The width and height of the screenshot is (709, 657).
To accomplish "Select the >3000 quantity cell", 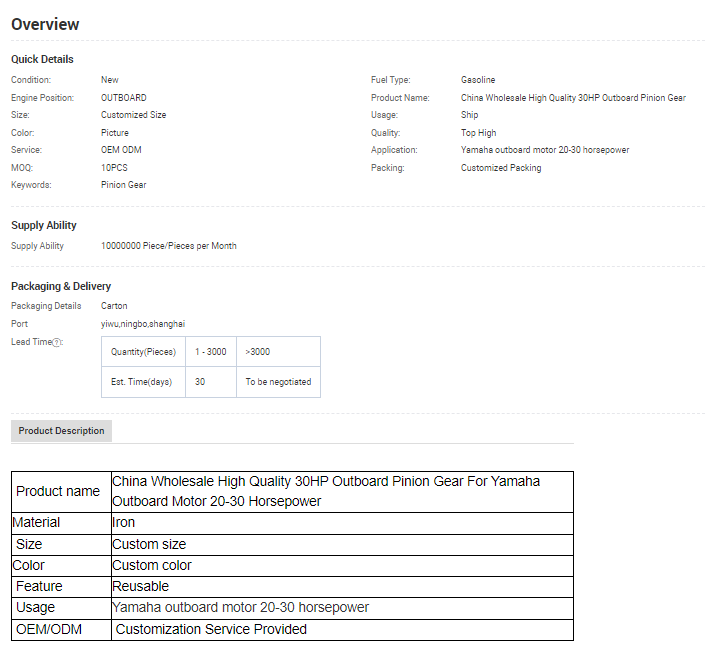I will coord(257,352).
